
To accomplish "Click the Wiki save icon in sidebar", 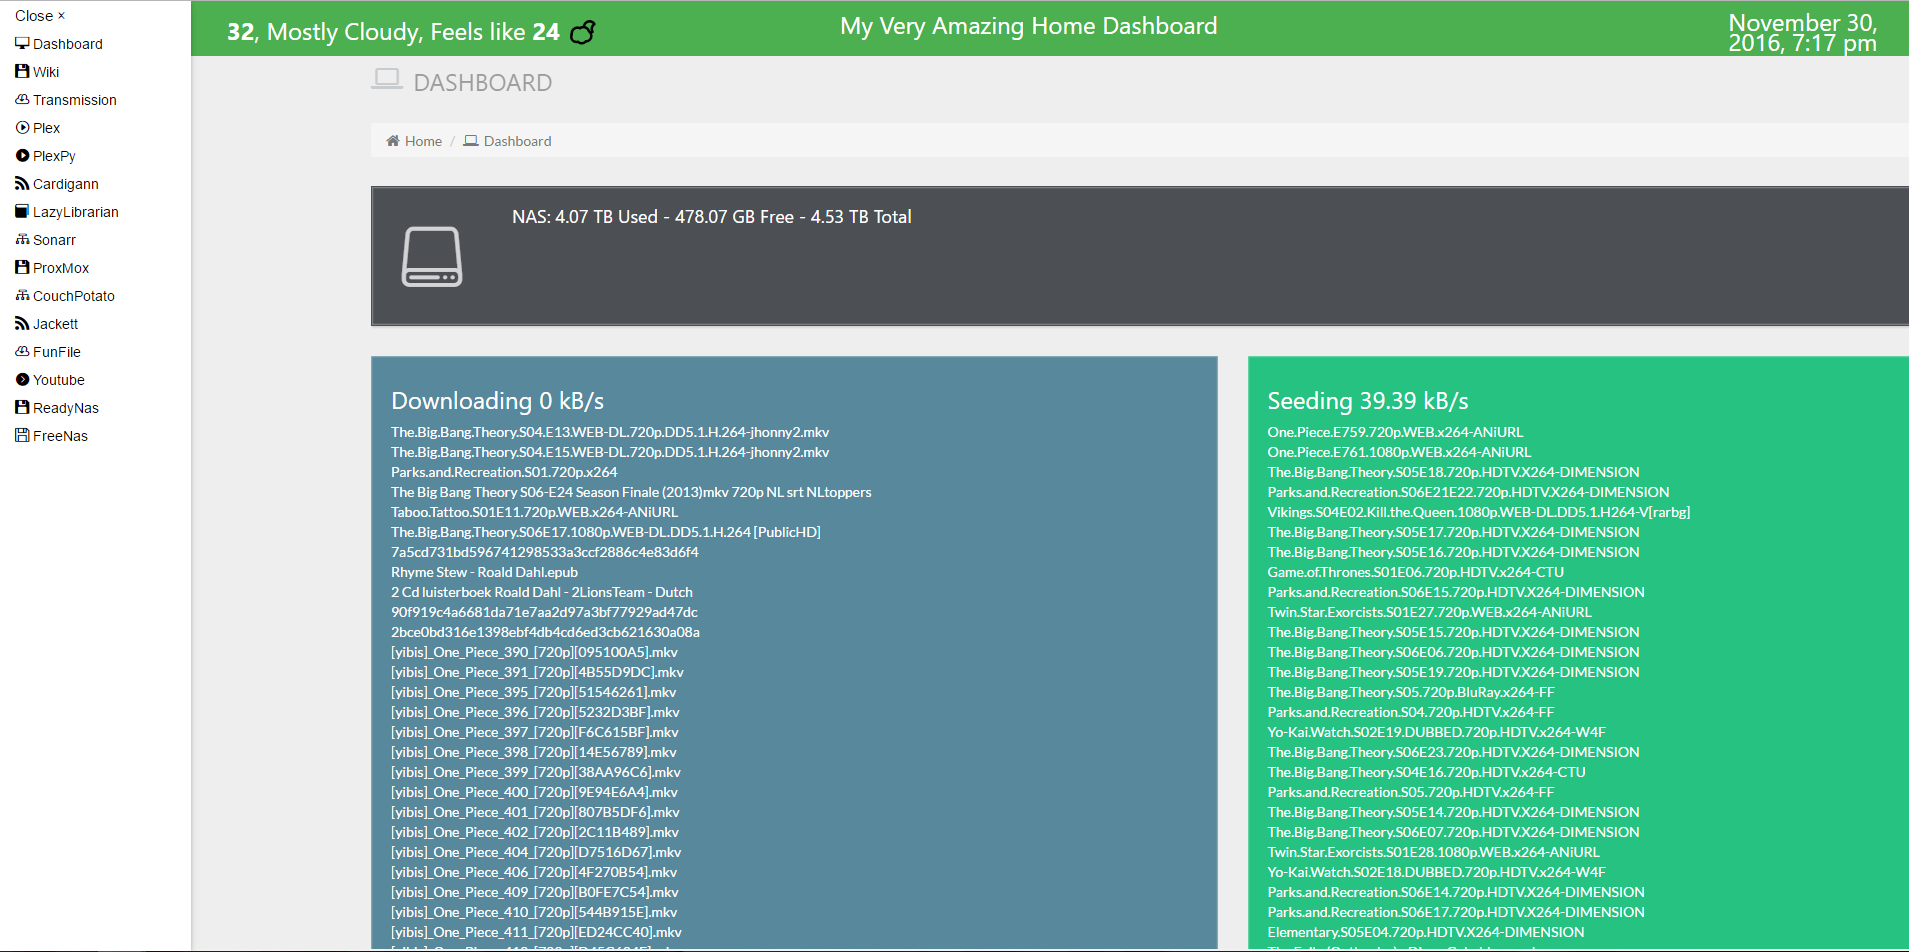I will point(22,71).
